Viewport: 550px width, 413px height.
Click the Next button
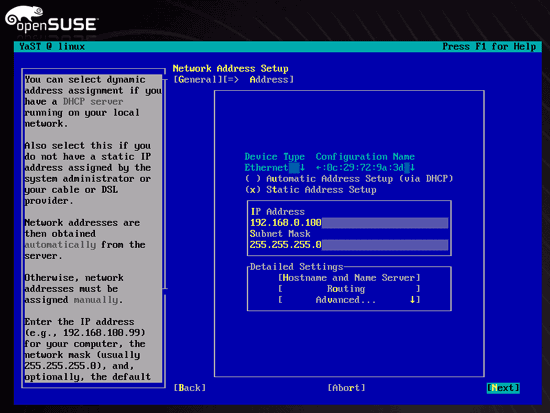tap(503, 388)
